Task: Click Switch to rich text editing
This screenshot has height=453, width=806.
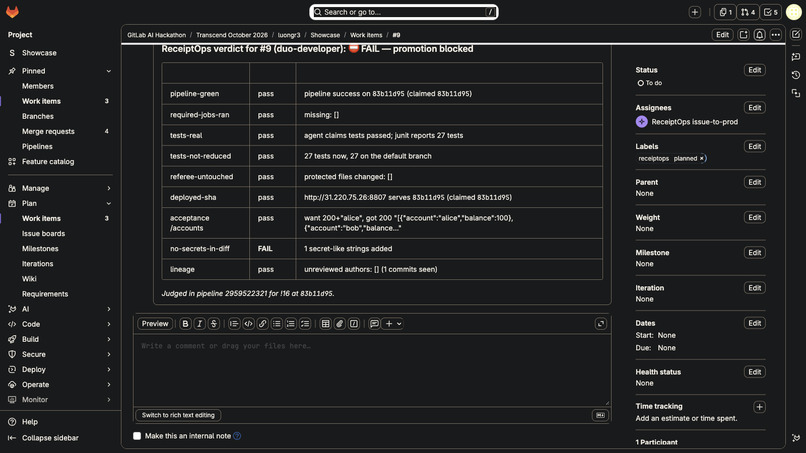Action: click(x=178, y=415)
